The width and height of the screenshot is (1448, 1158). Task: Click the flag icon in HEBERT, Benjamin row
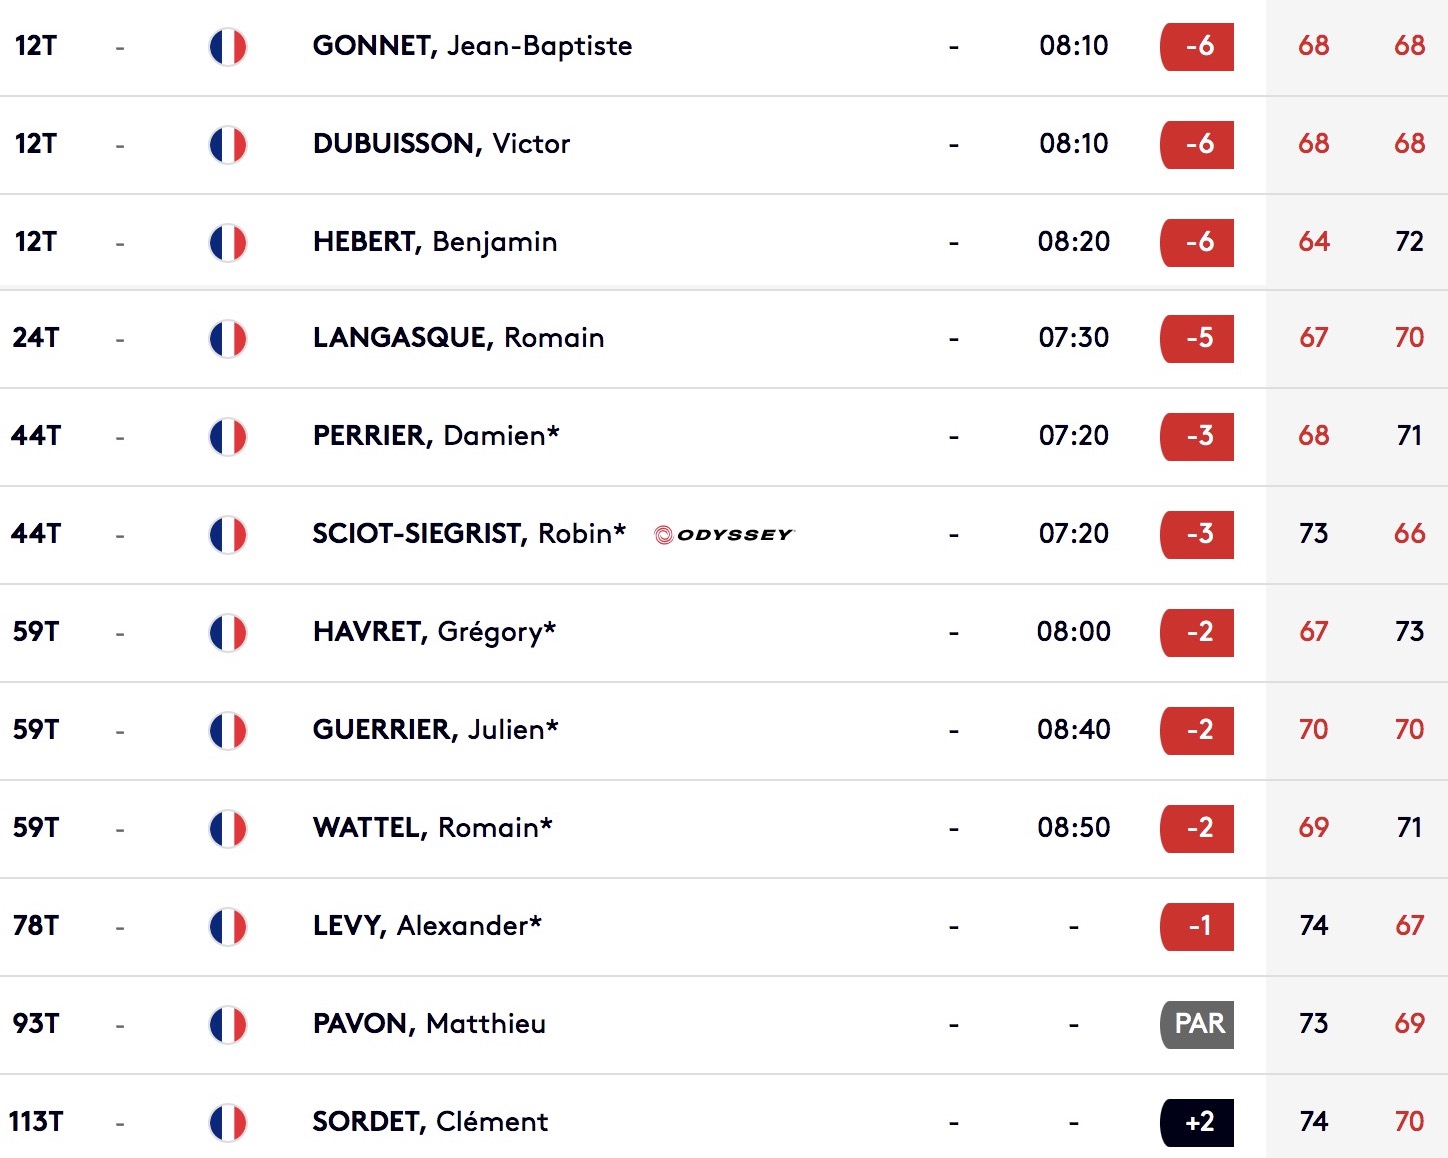[228, 243]
